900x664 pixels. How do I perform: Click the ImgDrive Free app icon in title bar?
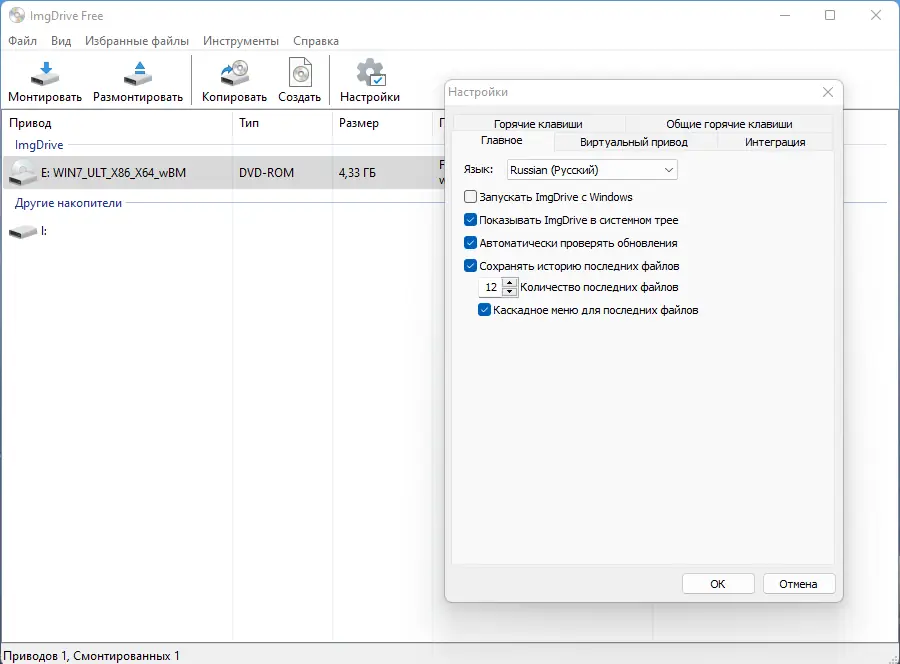click(x=17, y=15)
